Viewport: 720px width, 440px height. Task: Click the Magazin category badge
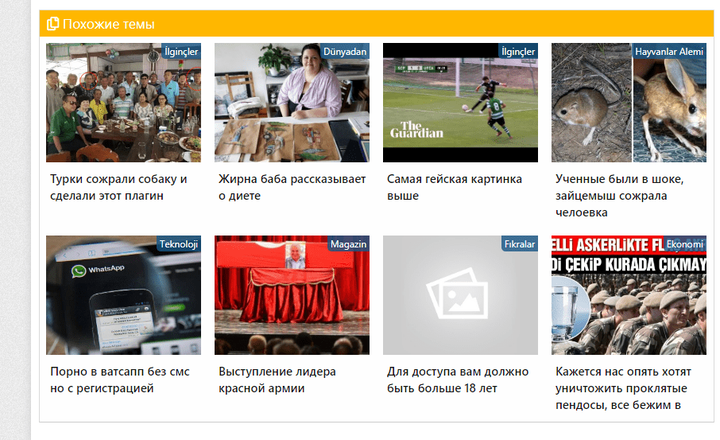[x=349, y=244]
